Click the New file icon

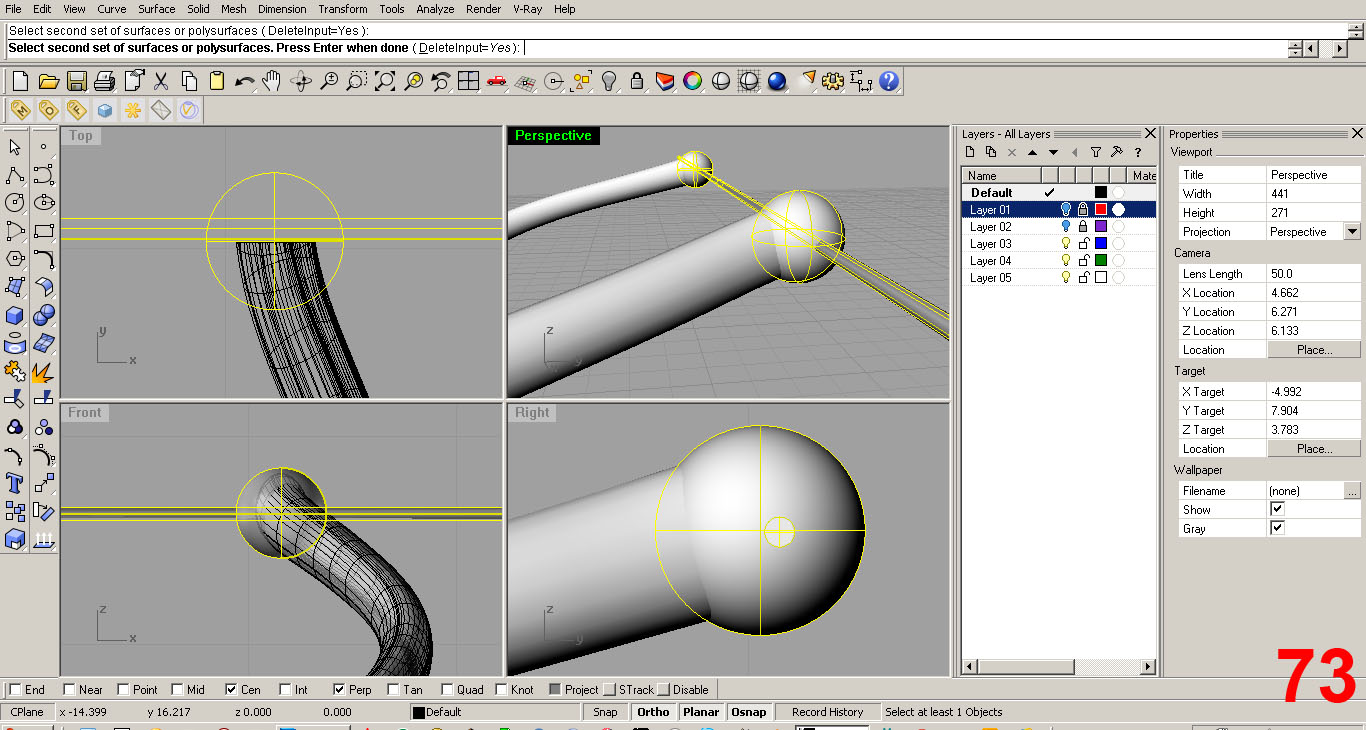(20, 81)
